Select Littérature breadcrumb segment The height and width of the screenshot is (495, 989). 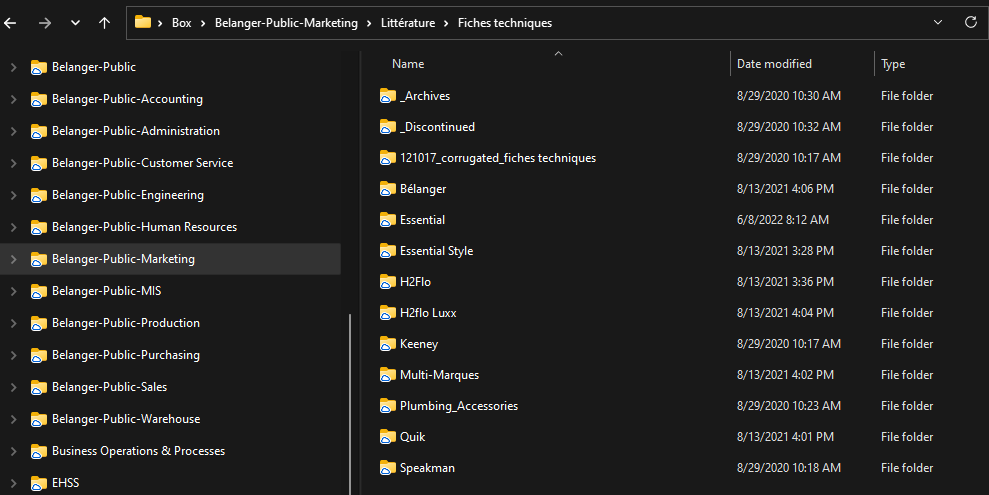click(x=408, y=23)
